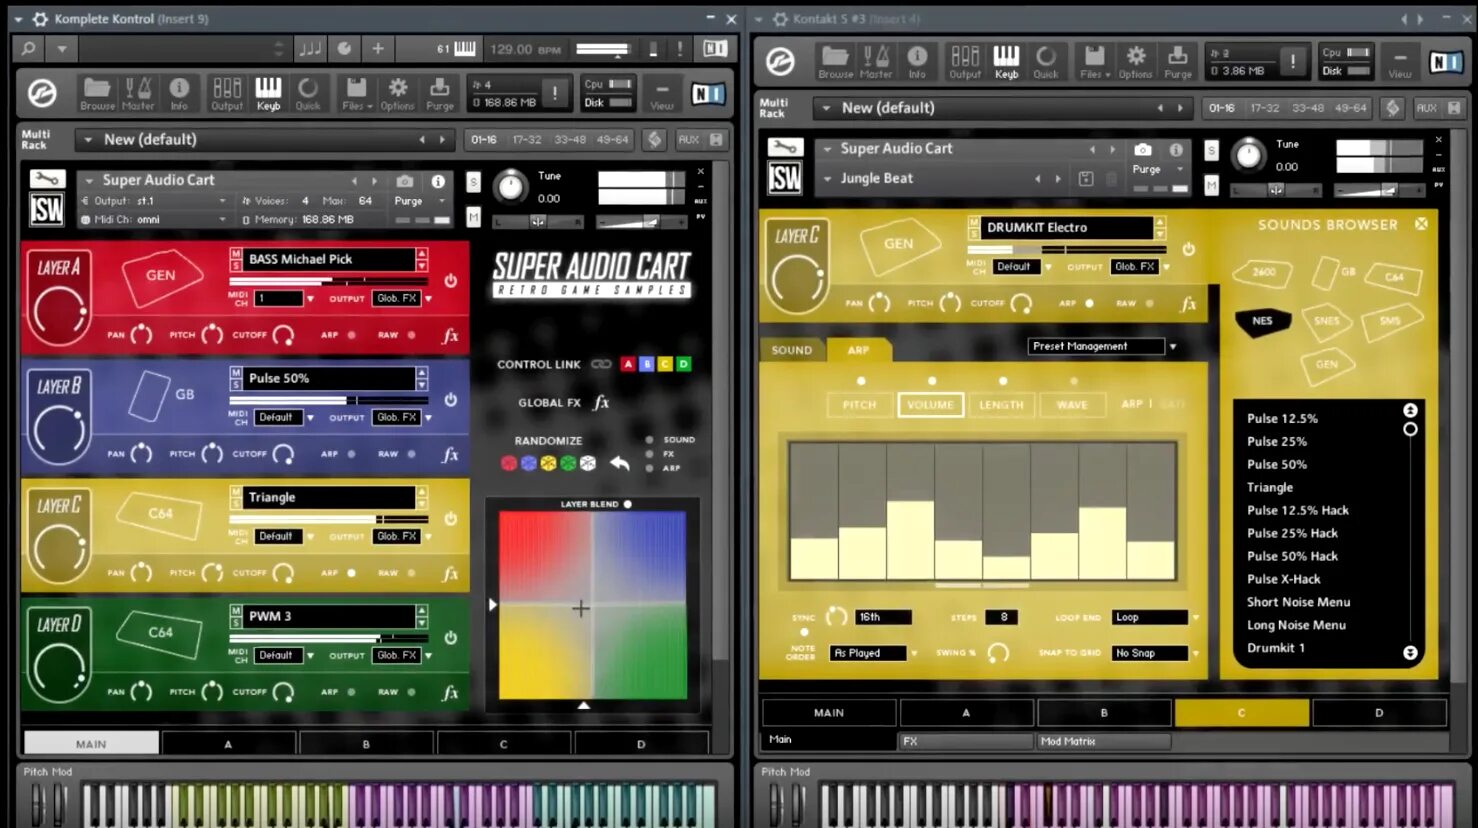This screenshot has width=1478, height=828.
Task: Open Layer A MIDI channel dropdown
Action: [x=282, y=298]
